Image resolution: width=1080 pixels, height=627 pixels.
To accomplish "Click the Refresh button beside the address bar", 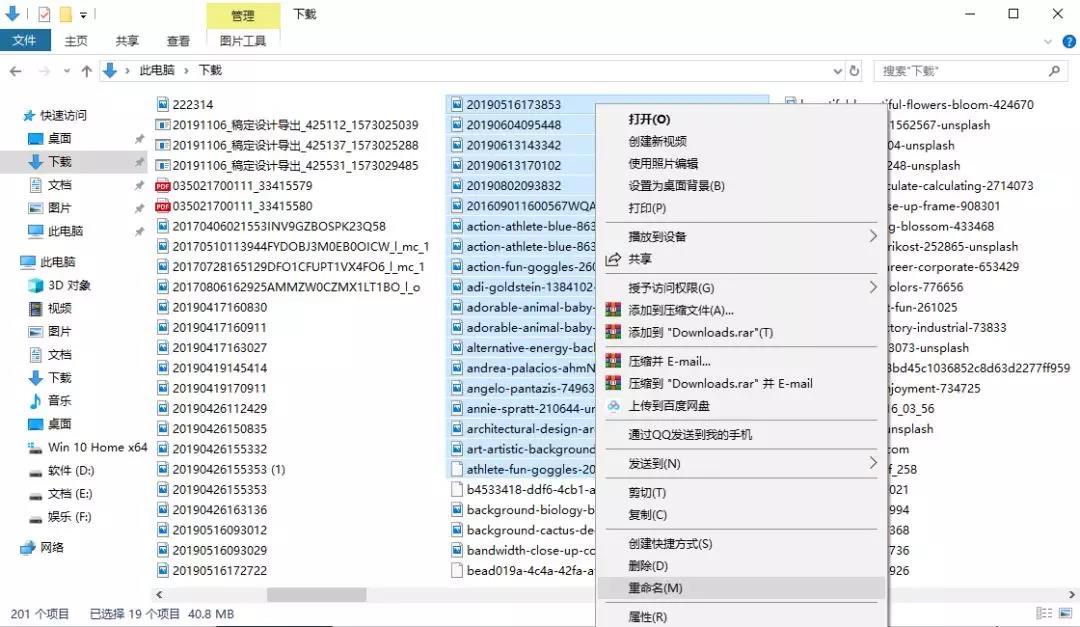I will 854,71.
